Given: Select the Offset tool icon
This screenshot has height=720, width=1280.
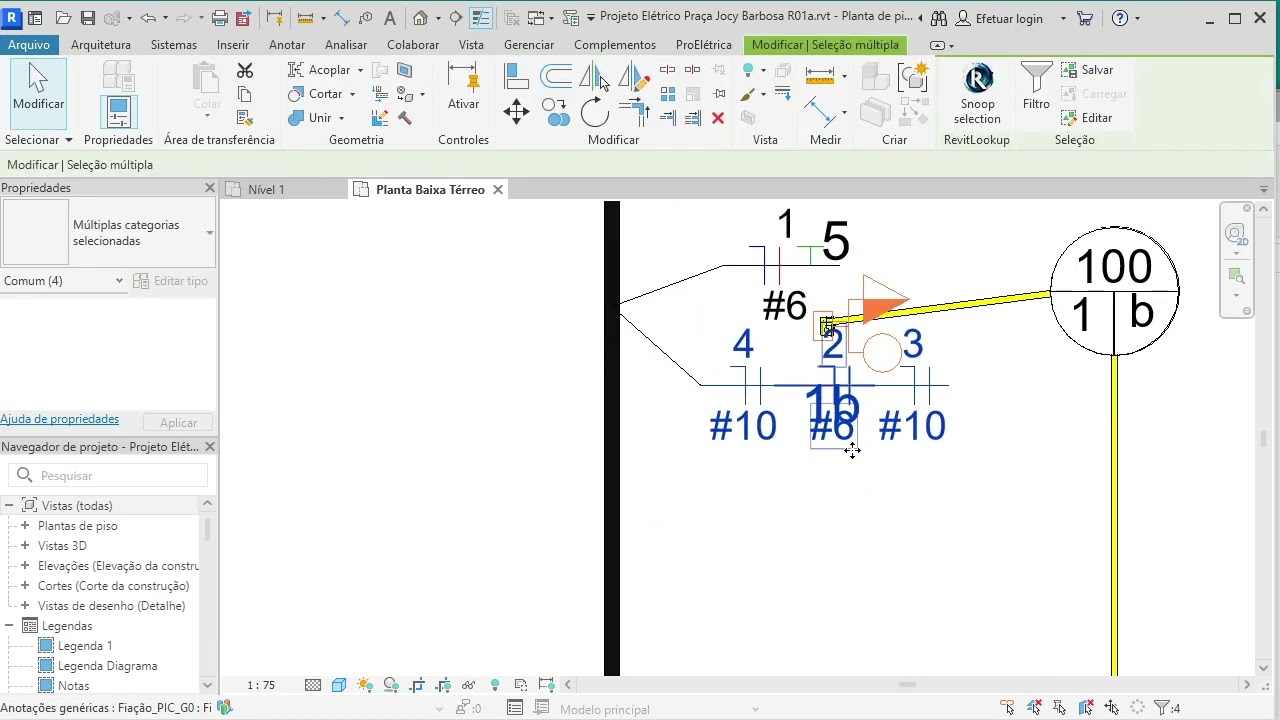Looking at the screenshot, I should [x=556, y=75].
